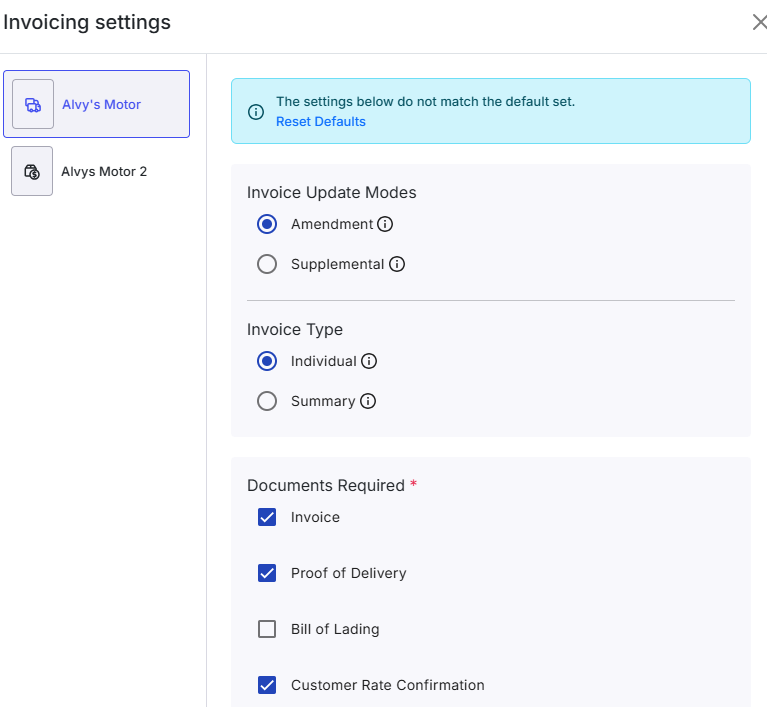Screen dimensions: 767x707
Task: Select the Amendment radio button
Action: pyautogui.click(x=267, y=224)
